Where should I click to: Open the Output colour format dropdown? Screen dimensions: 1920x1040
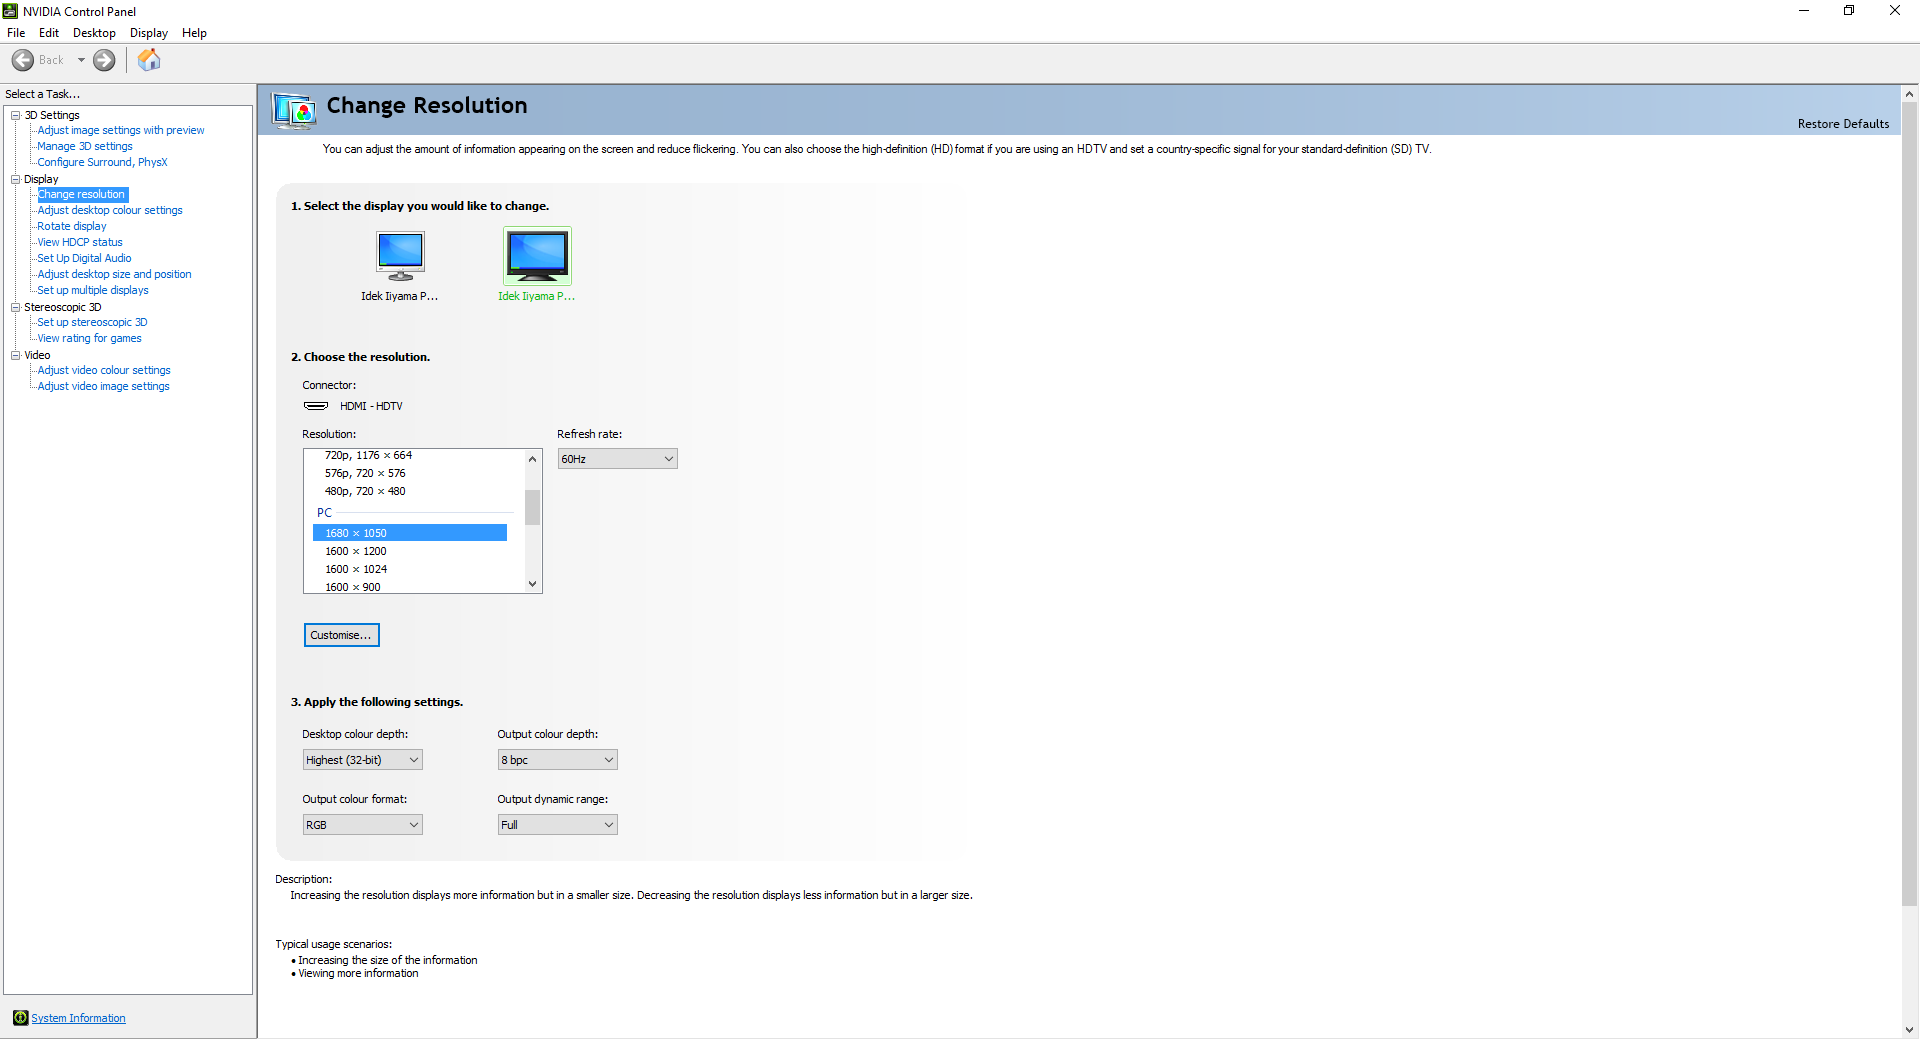tap(362, 825)
